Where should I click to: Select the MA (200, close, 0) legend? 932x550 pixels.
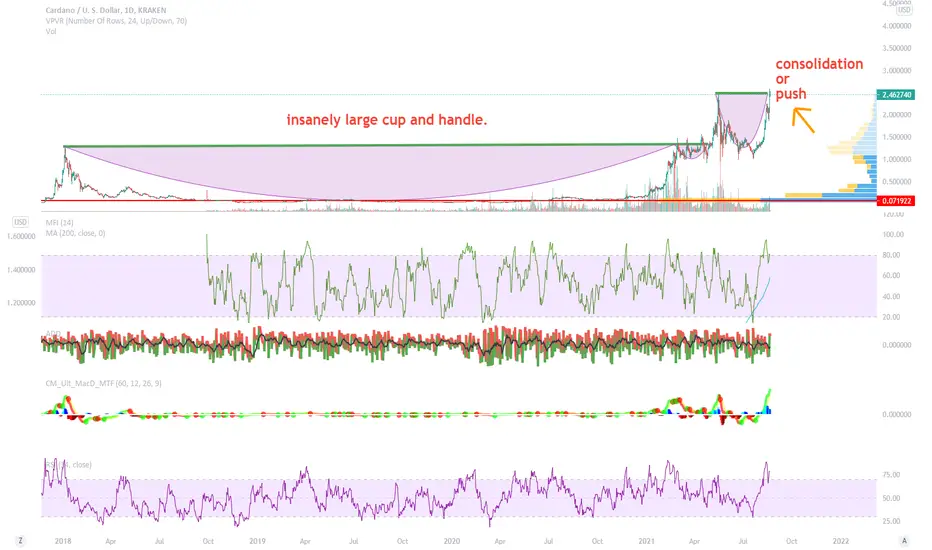(75, 233)
